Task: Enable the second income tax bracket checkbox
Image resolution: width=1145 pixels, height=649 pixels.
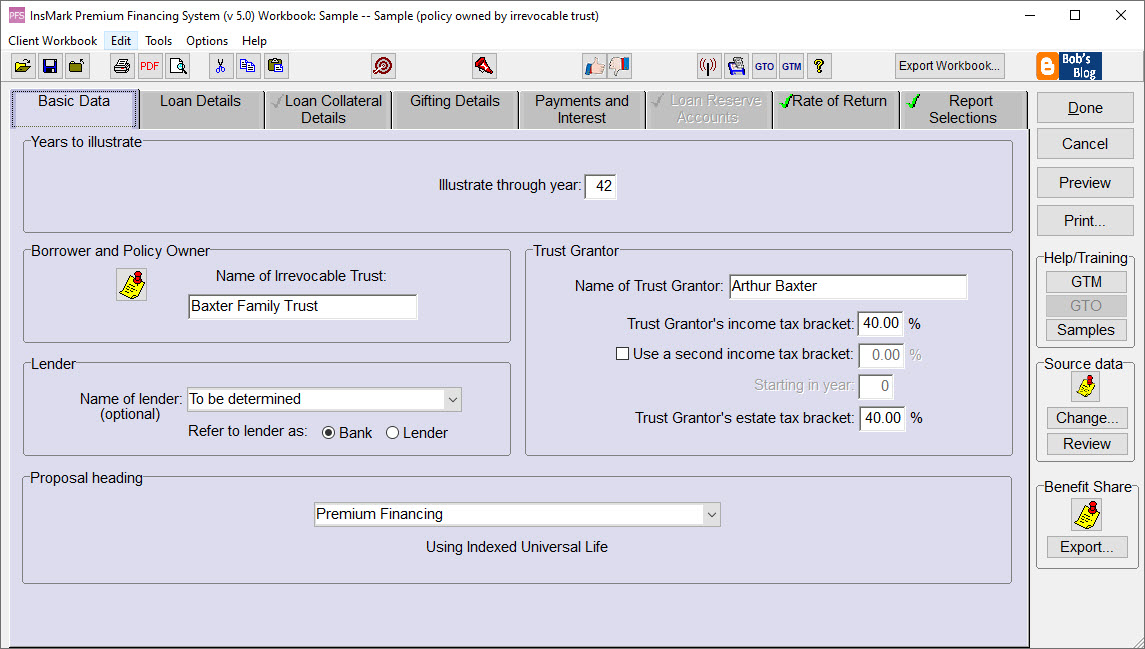Action: [622, 353]
